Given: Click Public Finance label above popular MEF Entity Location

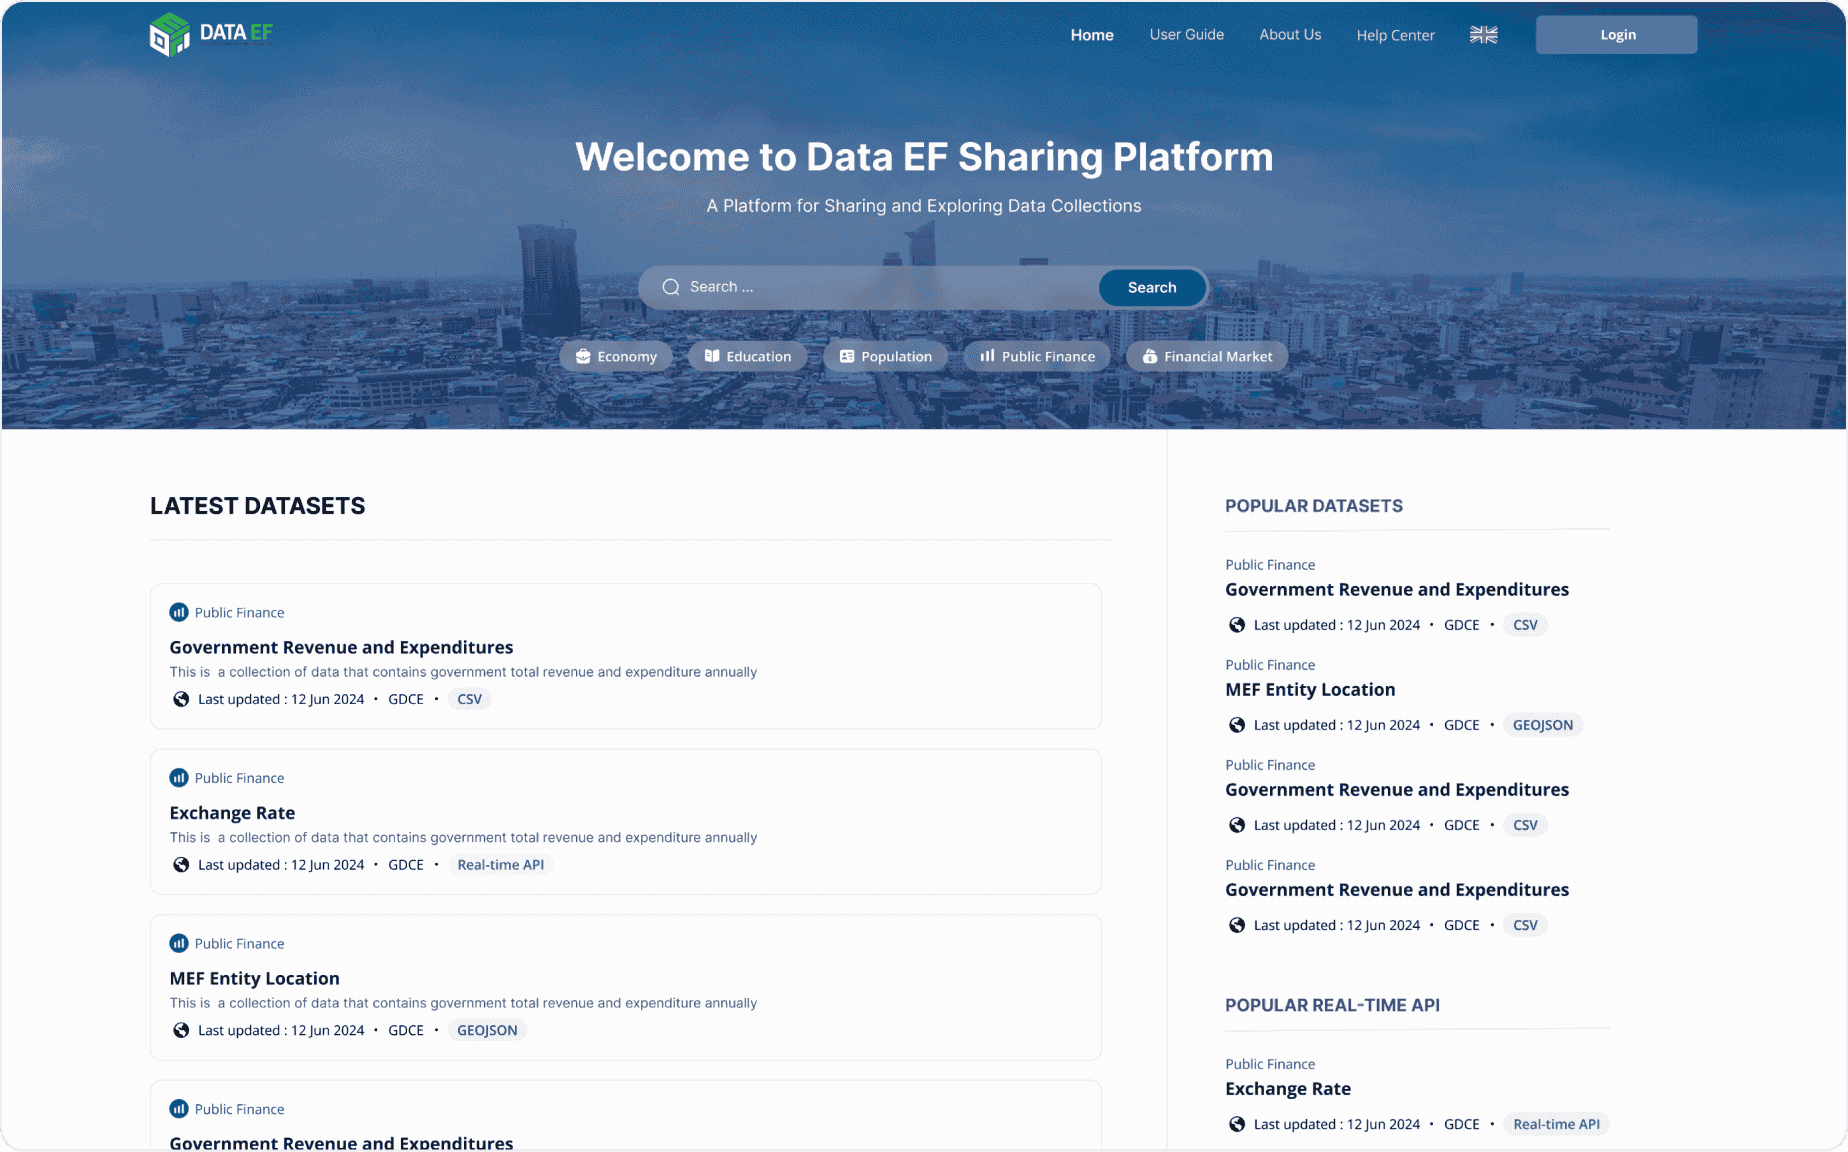Looking at the screenshot, I should coord(1270,665).
